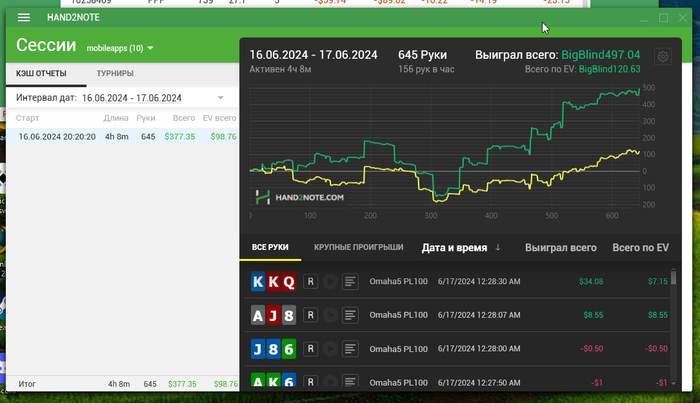This screenshot has width=700, height=403.
Task: Click the HAND2NOTE title bar label
Action: point(73,17)
